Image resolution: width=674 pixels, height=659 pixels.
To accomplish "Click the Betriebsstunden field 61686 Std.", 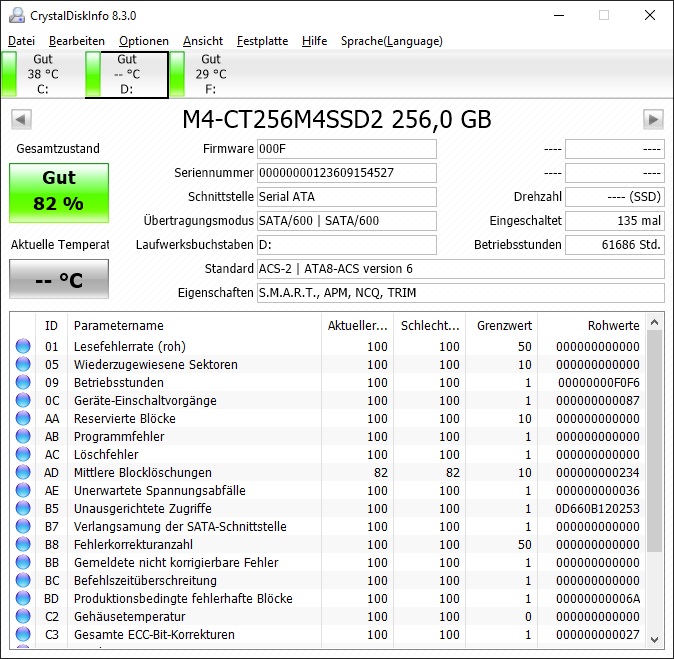I will 615,245.
